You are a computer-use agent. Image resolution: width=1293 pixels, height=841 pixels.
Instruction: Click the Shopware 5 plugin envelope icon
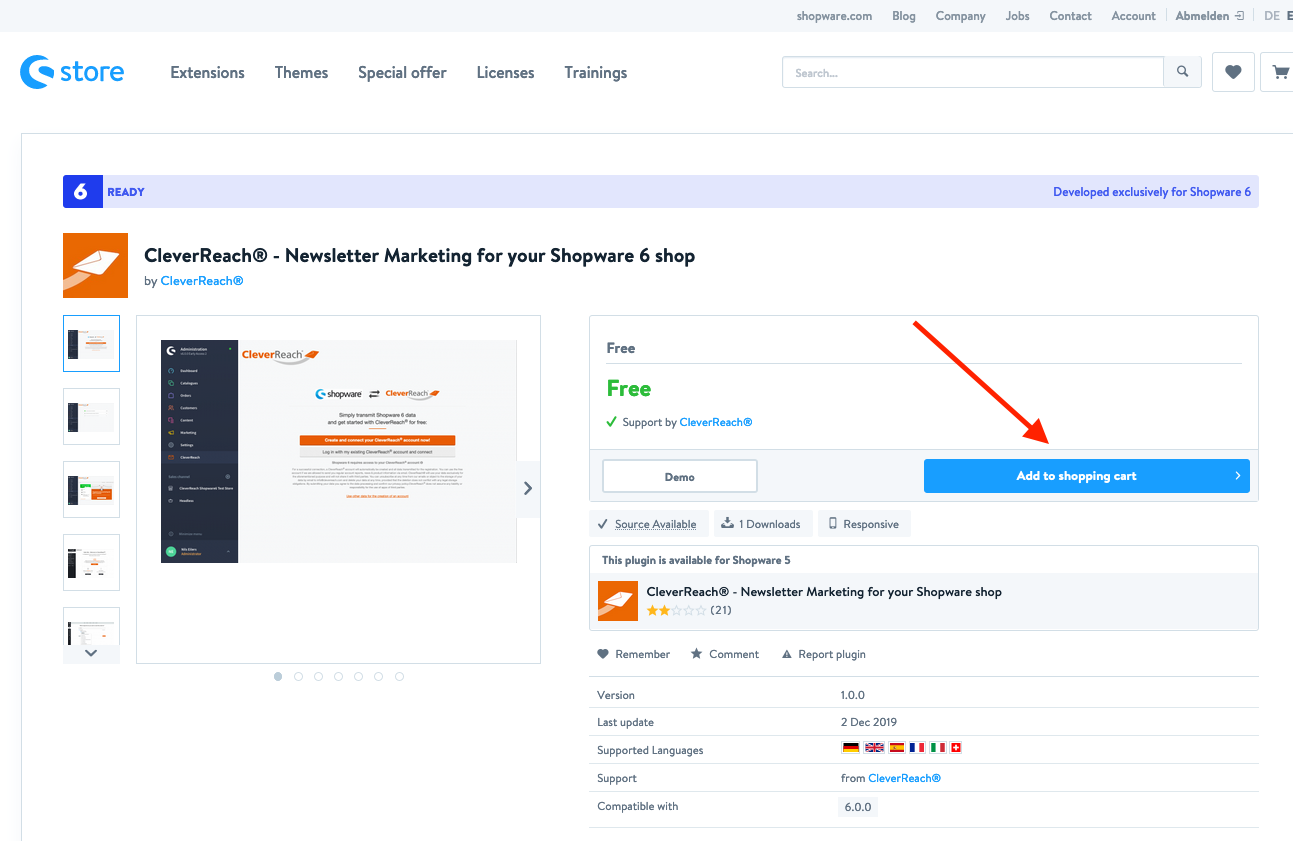click(x=617, y=600)
